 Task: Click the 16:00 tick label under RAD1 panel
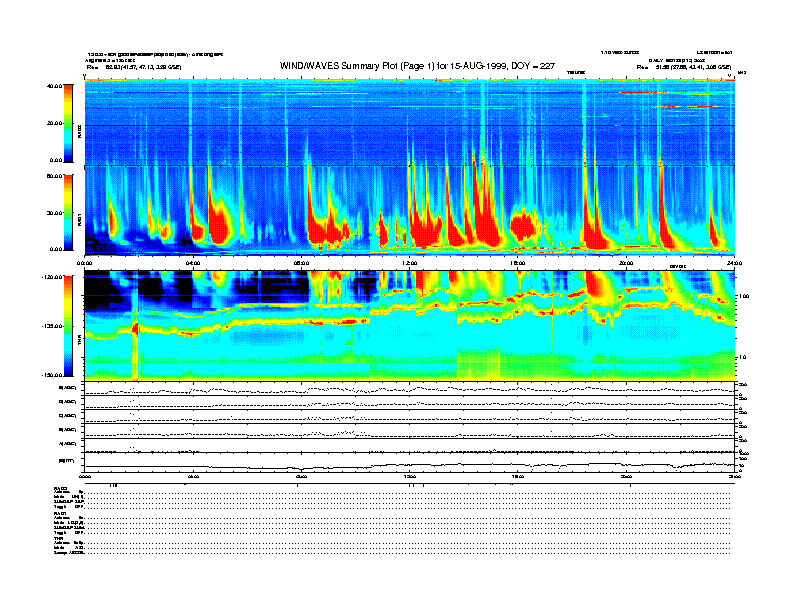pos(518,263)
